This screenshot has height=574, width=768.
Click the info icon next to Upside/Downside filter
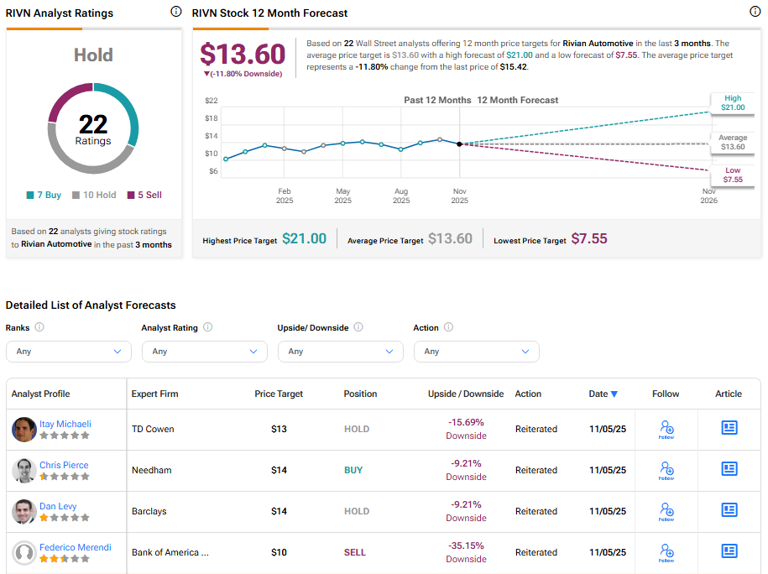coord(358,327)
